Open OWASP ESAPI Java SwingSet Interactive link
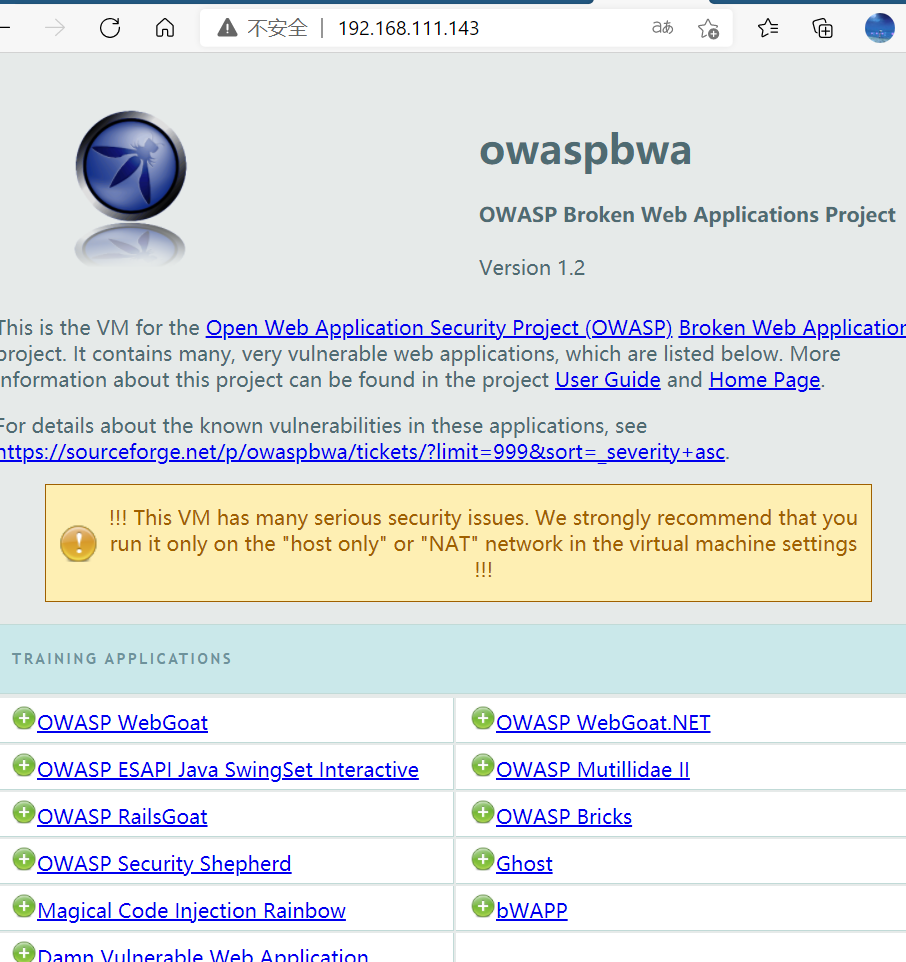 228,770
